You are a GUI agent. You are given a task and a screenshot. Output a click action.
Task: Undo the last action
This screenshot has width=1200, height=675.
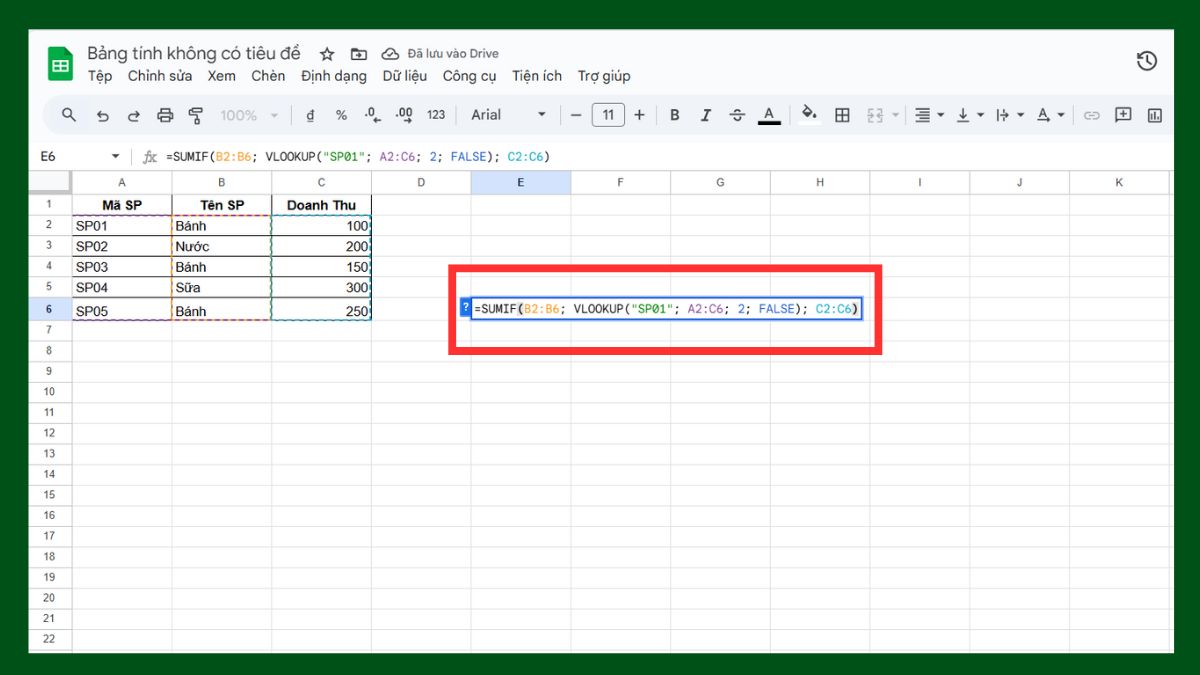[x=102, y=115]
